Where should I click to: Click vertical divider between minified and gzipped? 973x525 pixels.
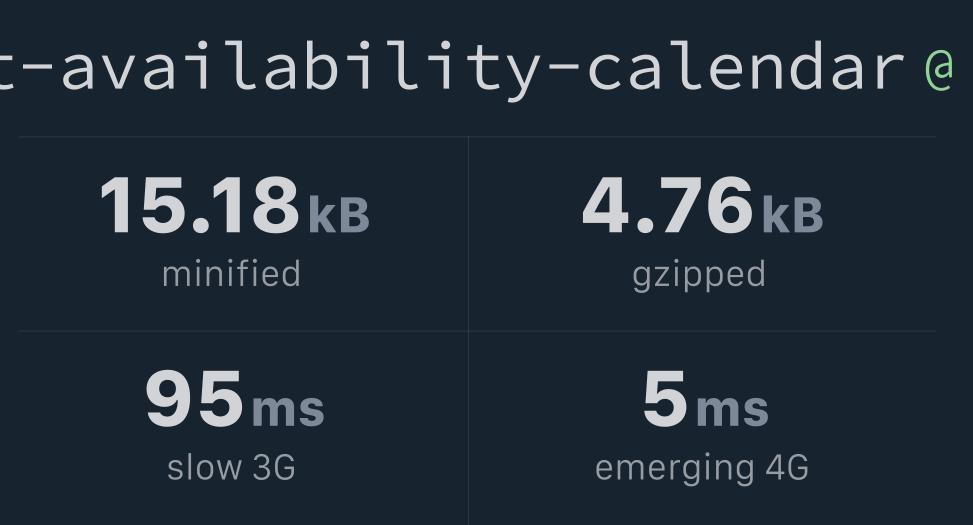(x=469, y=234)
